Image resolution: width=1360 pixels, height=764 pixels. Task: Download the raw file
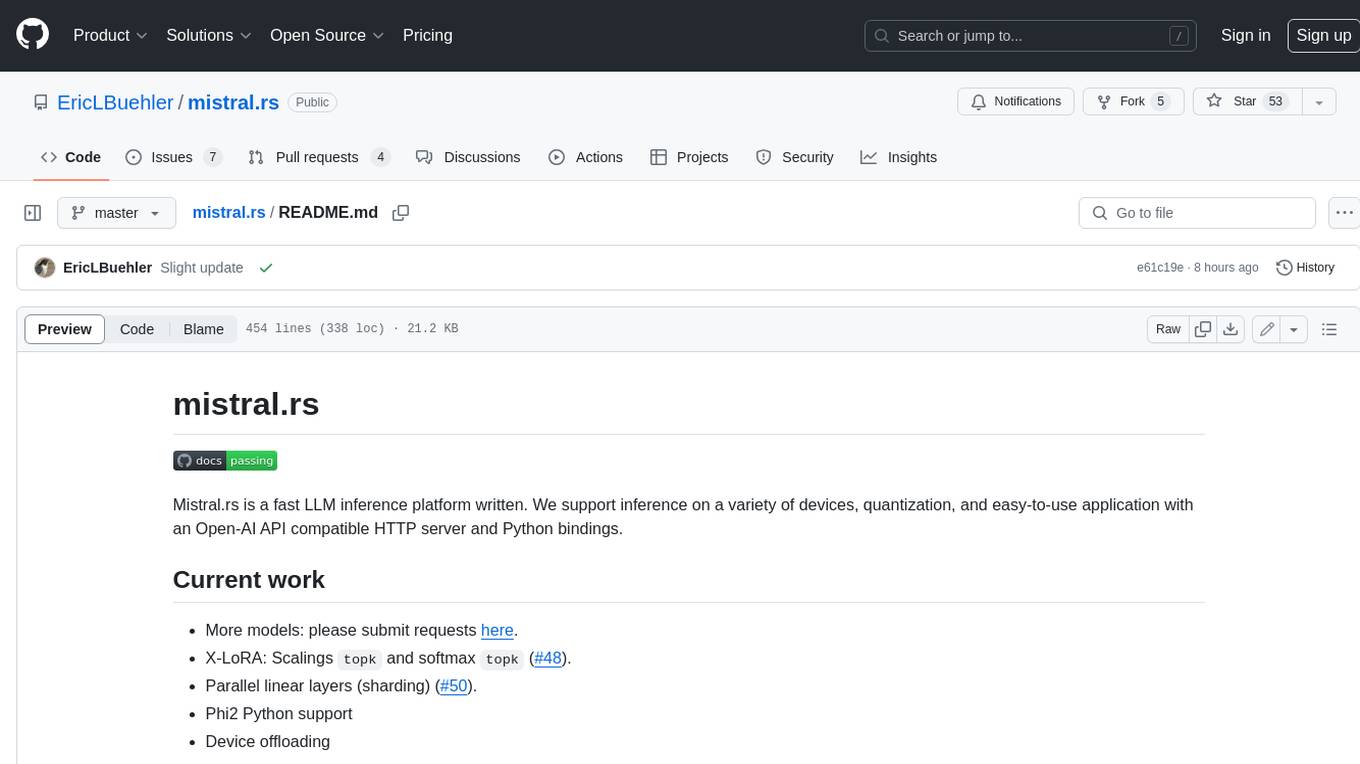[1231, 329]
